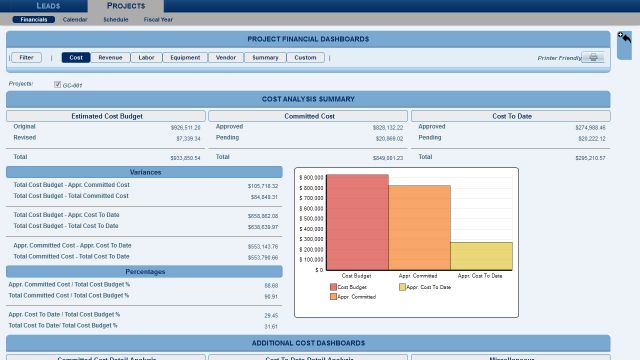
Task: Click the back arrow icon in side panel
Action: (x=625, y=38)
